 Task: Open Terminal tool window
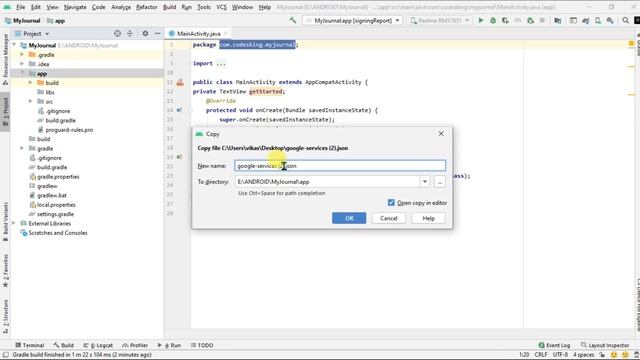[x=29, y=345]
